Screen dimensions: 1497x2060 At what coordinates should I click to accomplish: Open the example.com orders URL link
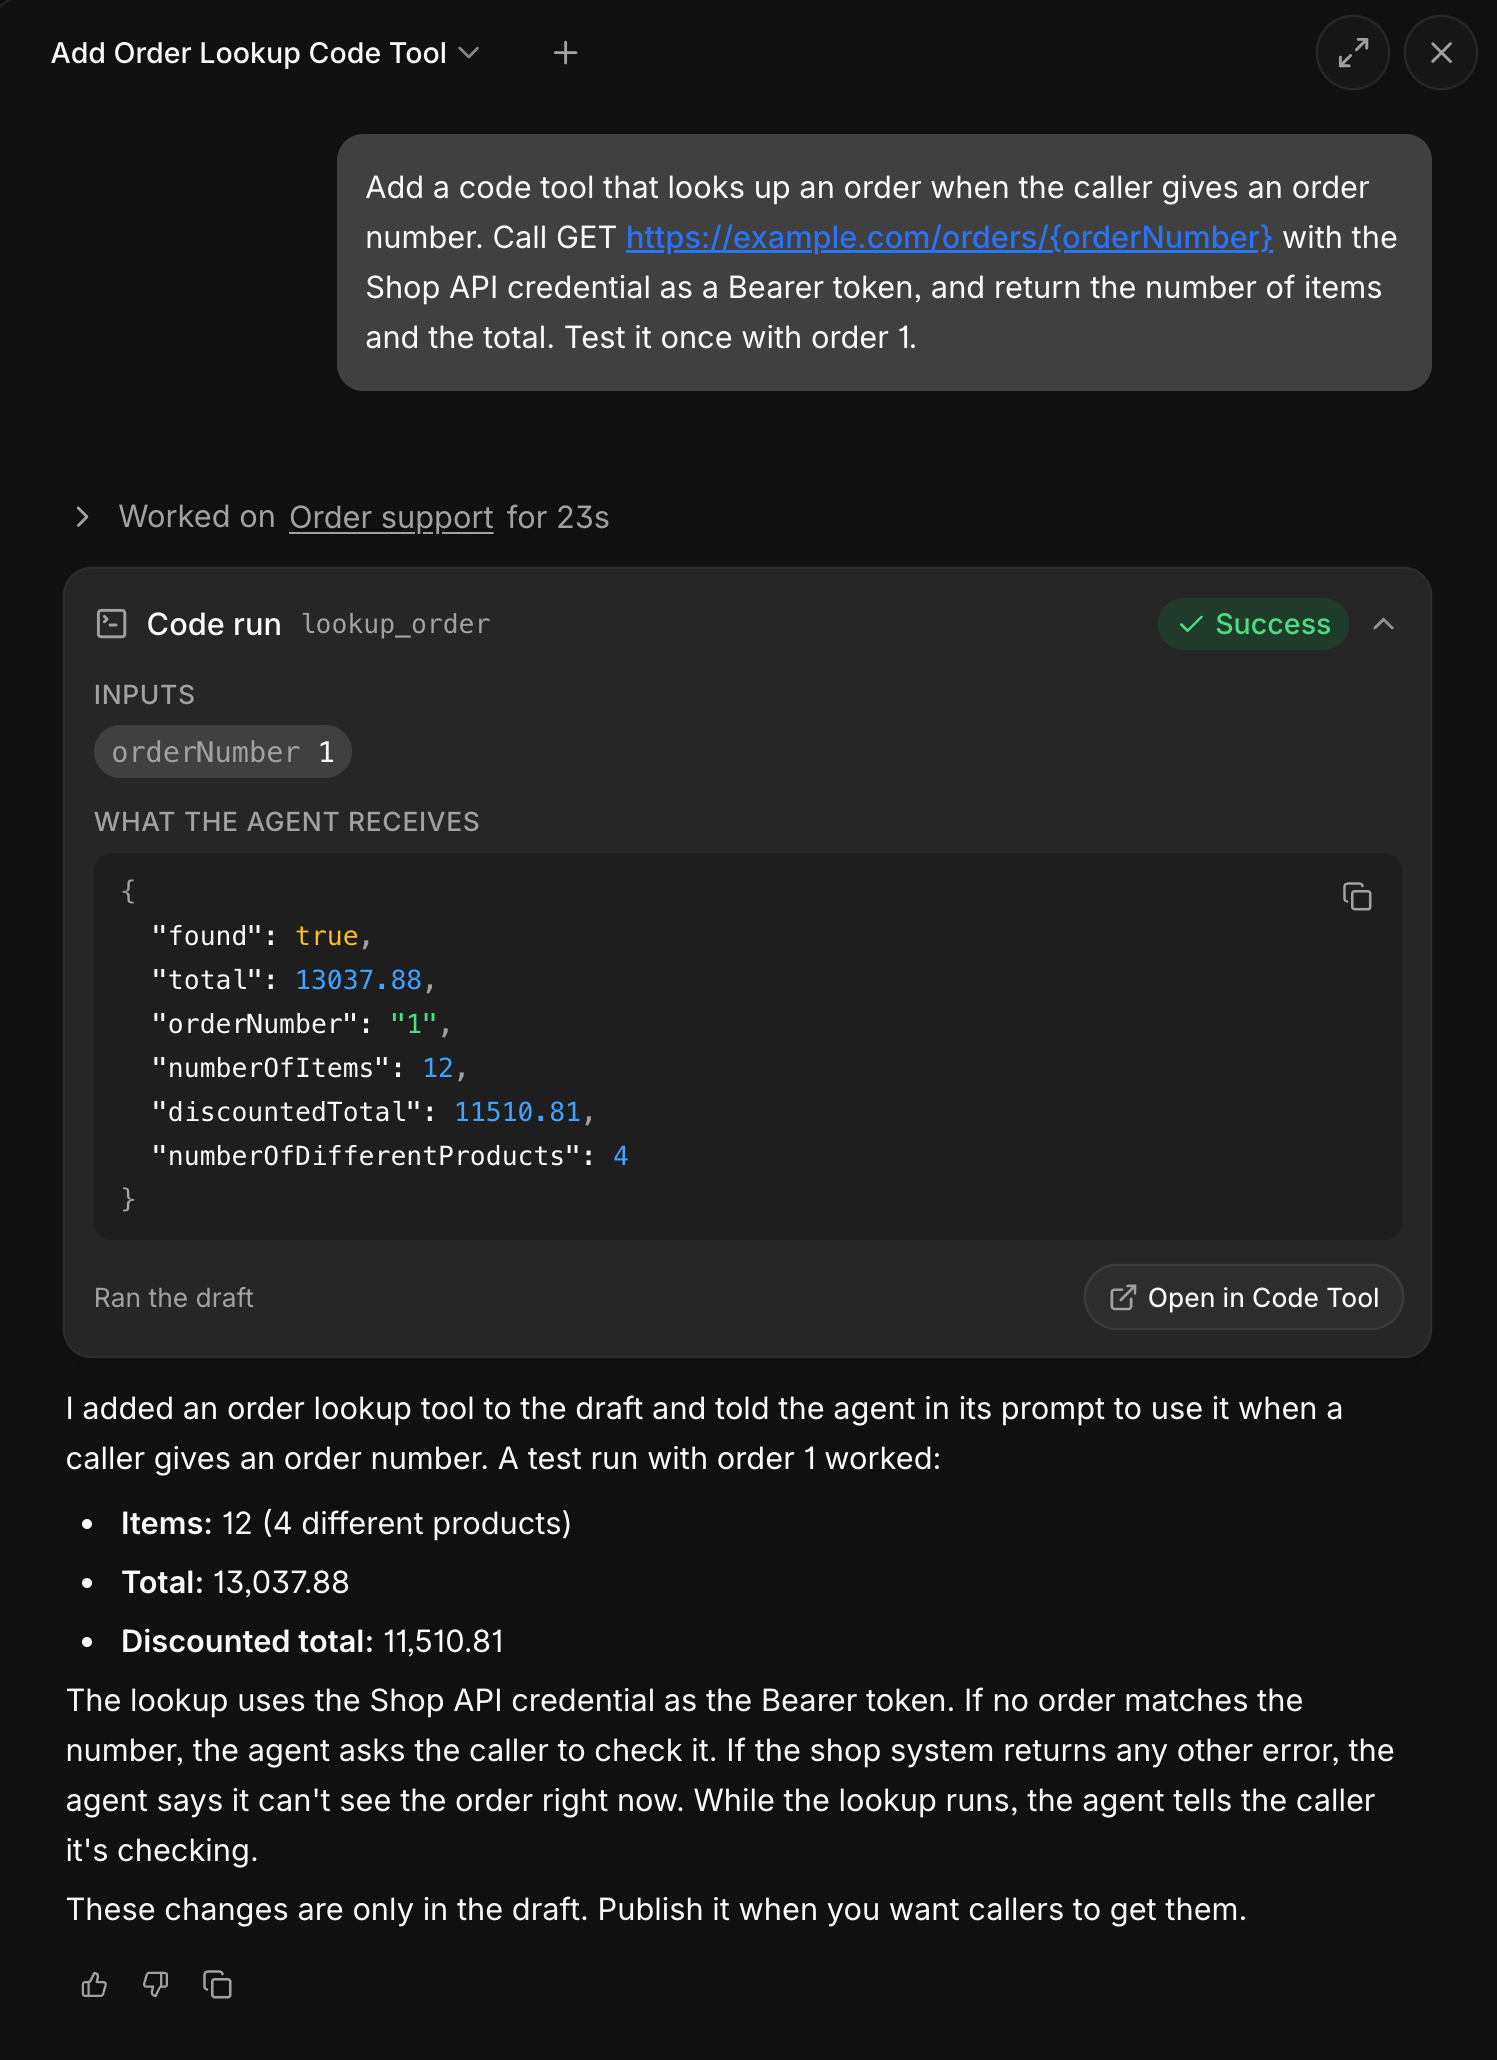point(949,238)
